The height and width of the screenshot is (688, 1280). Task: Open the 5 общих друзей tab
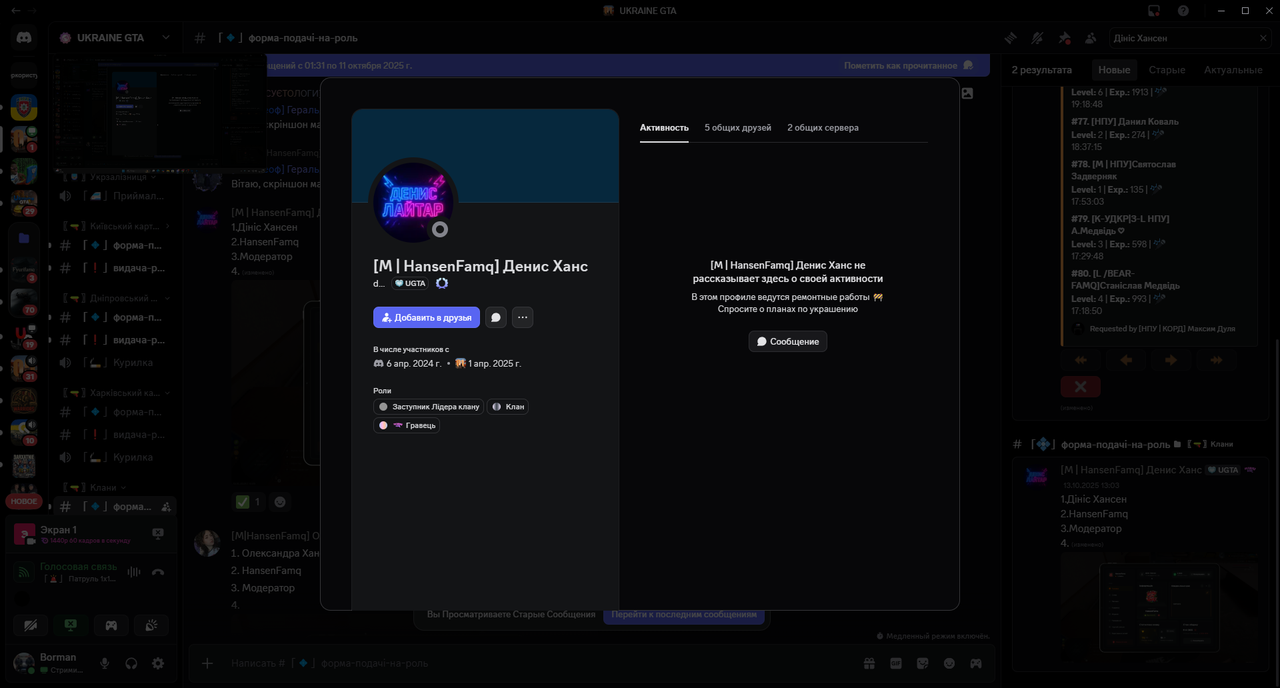pos(738,128)
